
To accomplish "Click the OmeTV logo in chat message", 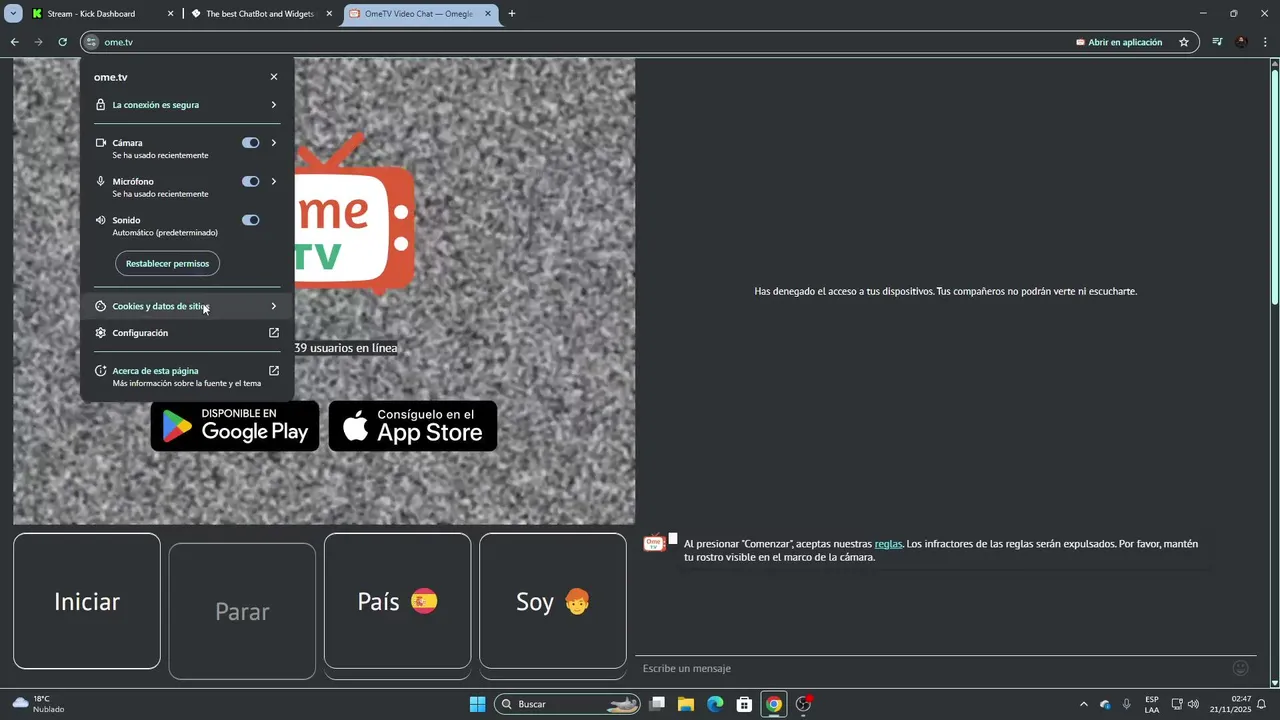I will (654, 544).
